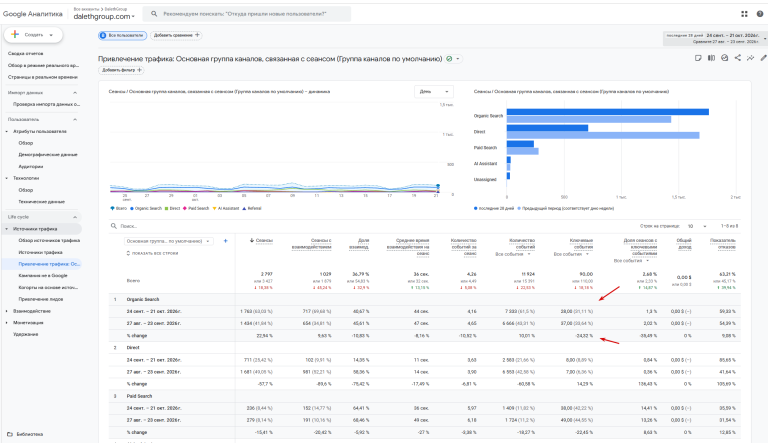The width and height of the screenshot is (768, 443).
Task: Click ПОКАЗАТЬ ВСЕ СТРОКИ link
Action: coord(152,253)
